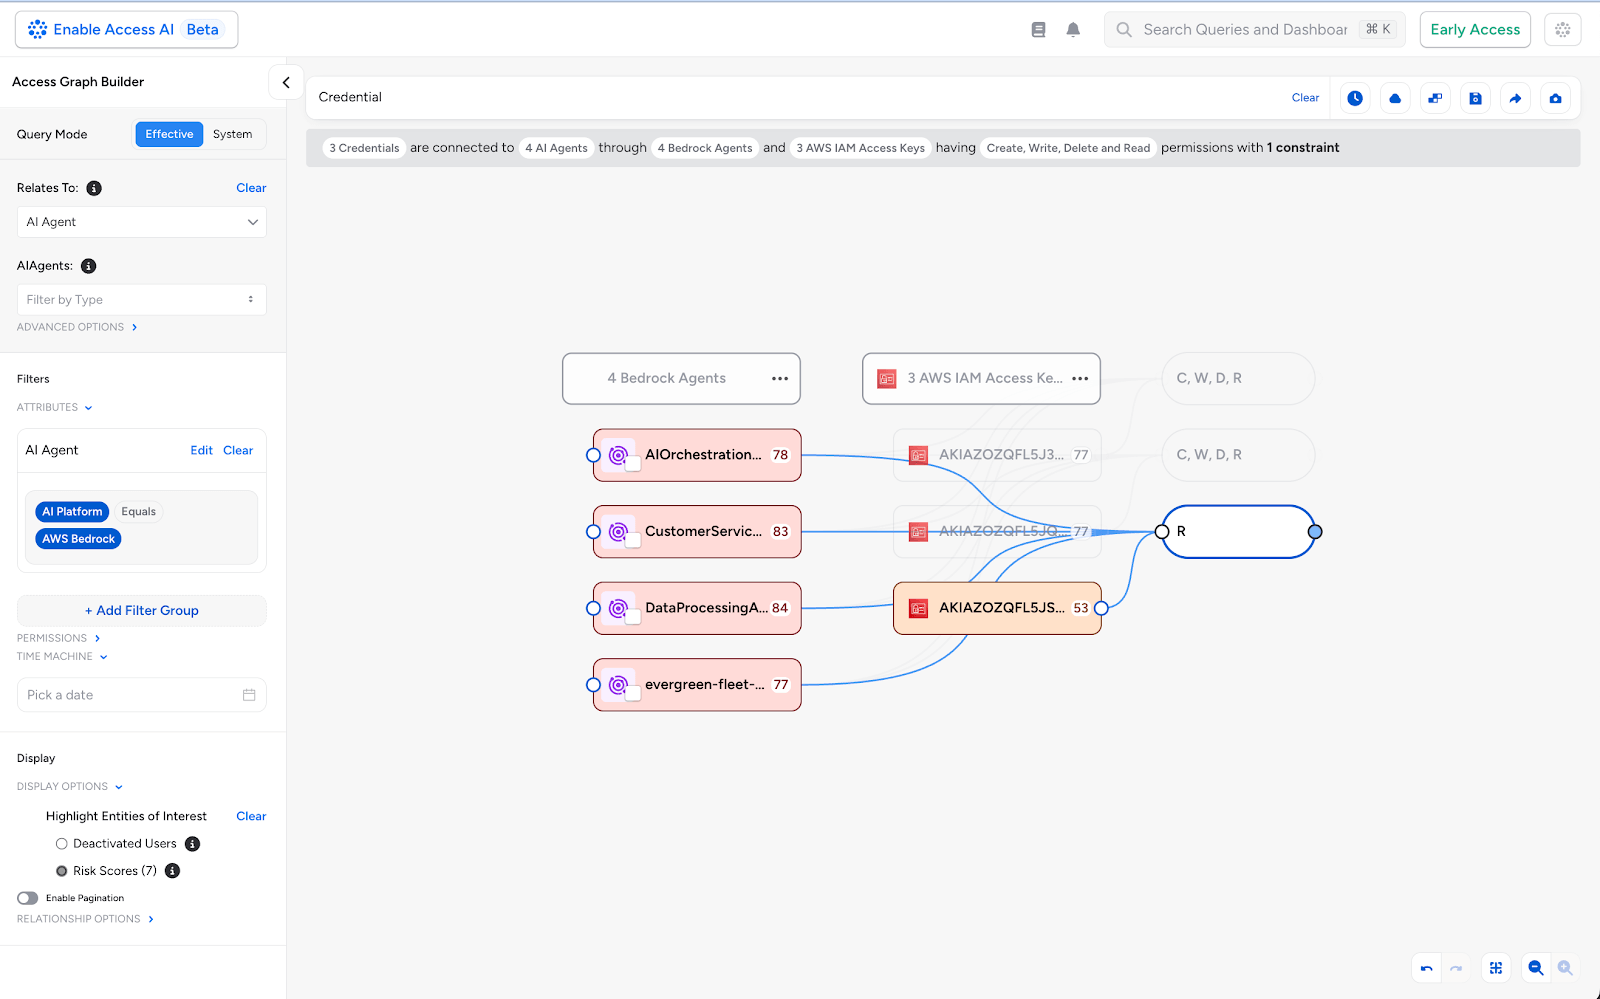Select the Deactivated Users radio option

coord(62,844)
